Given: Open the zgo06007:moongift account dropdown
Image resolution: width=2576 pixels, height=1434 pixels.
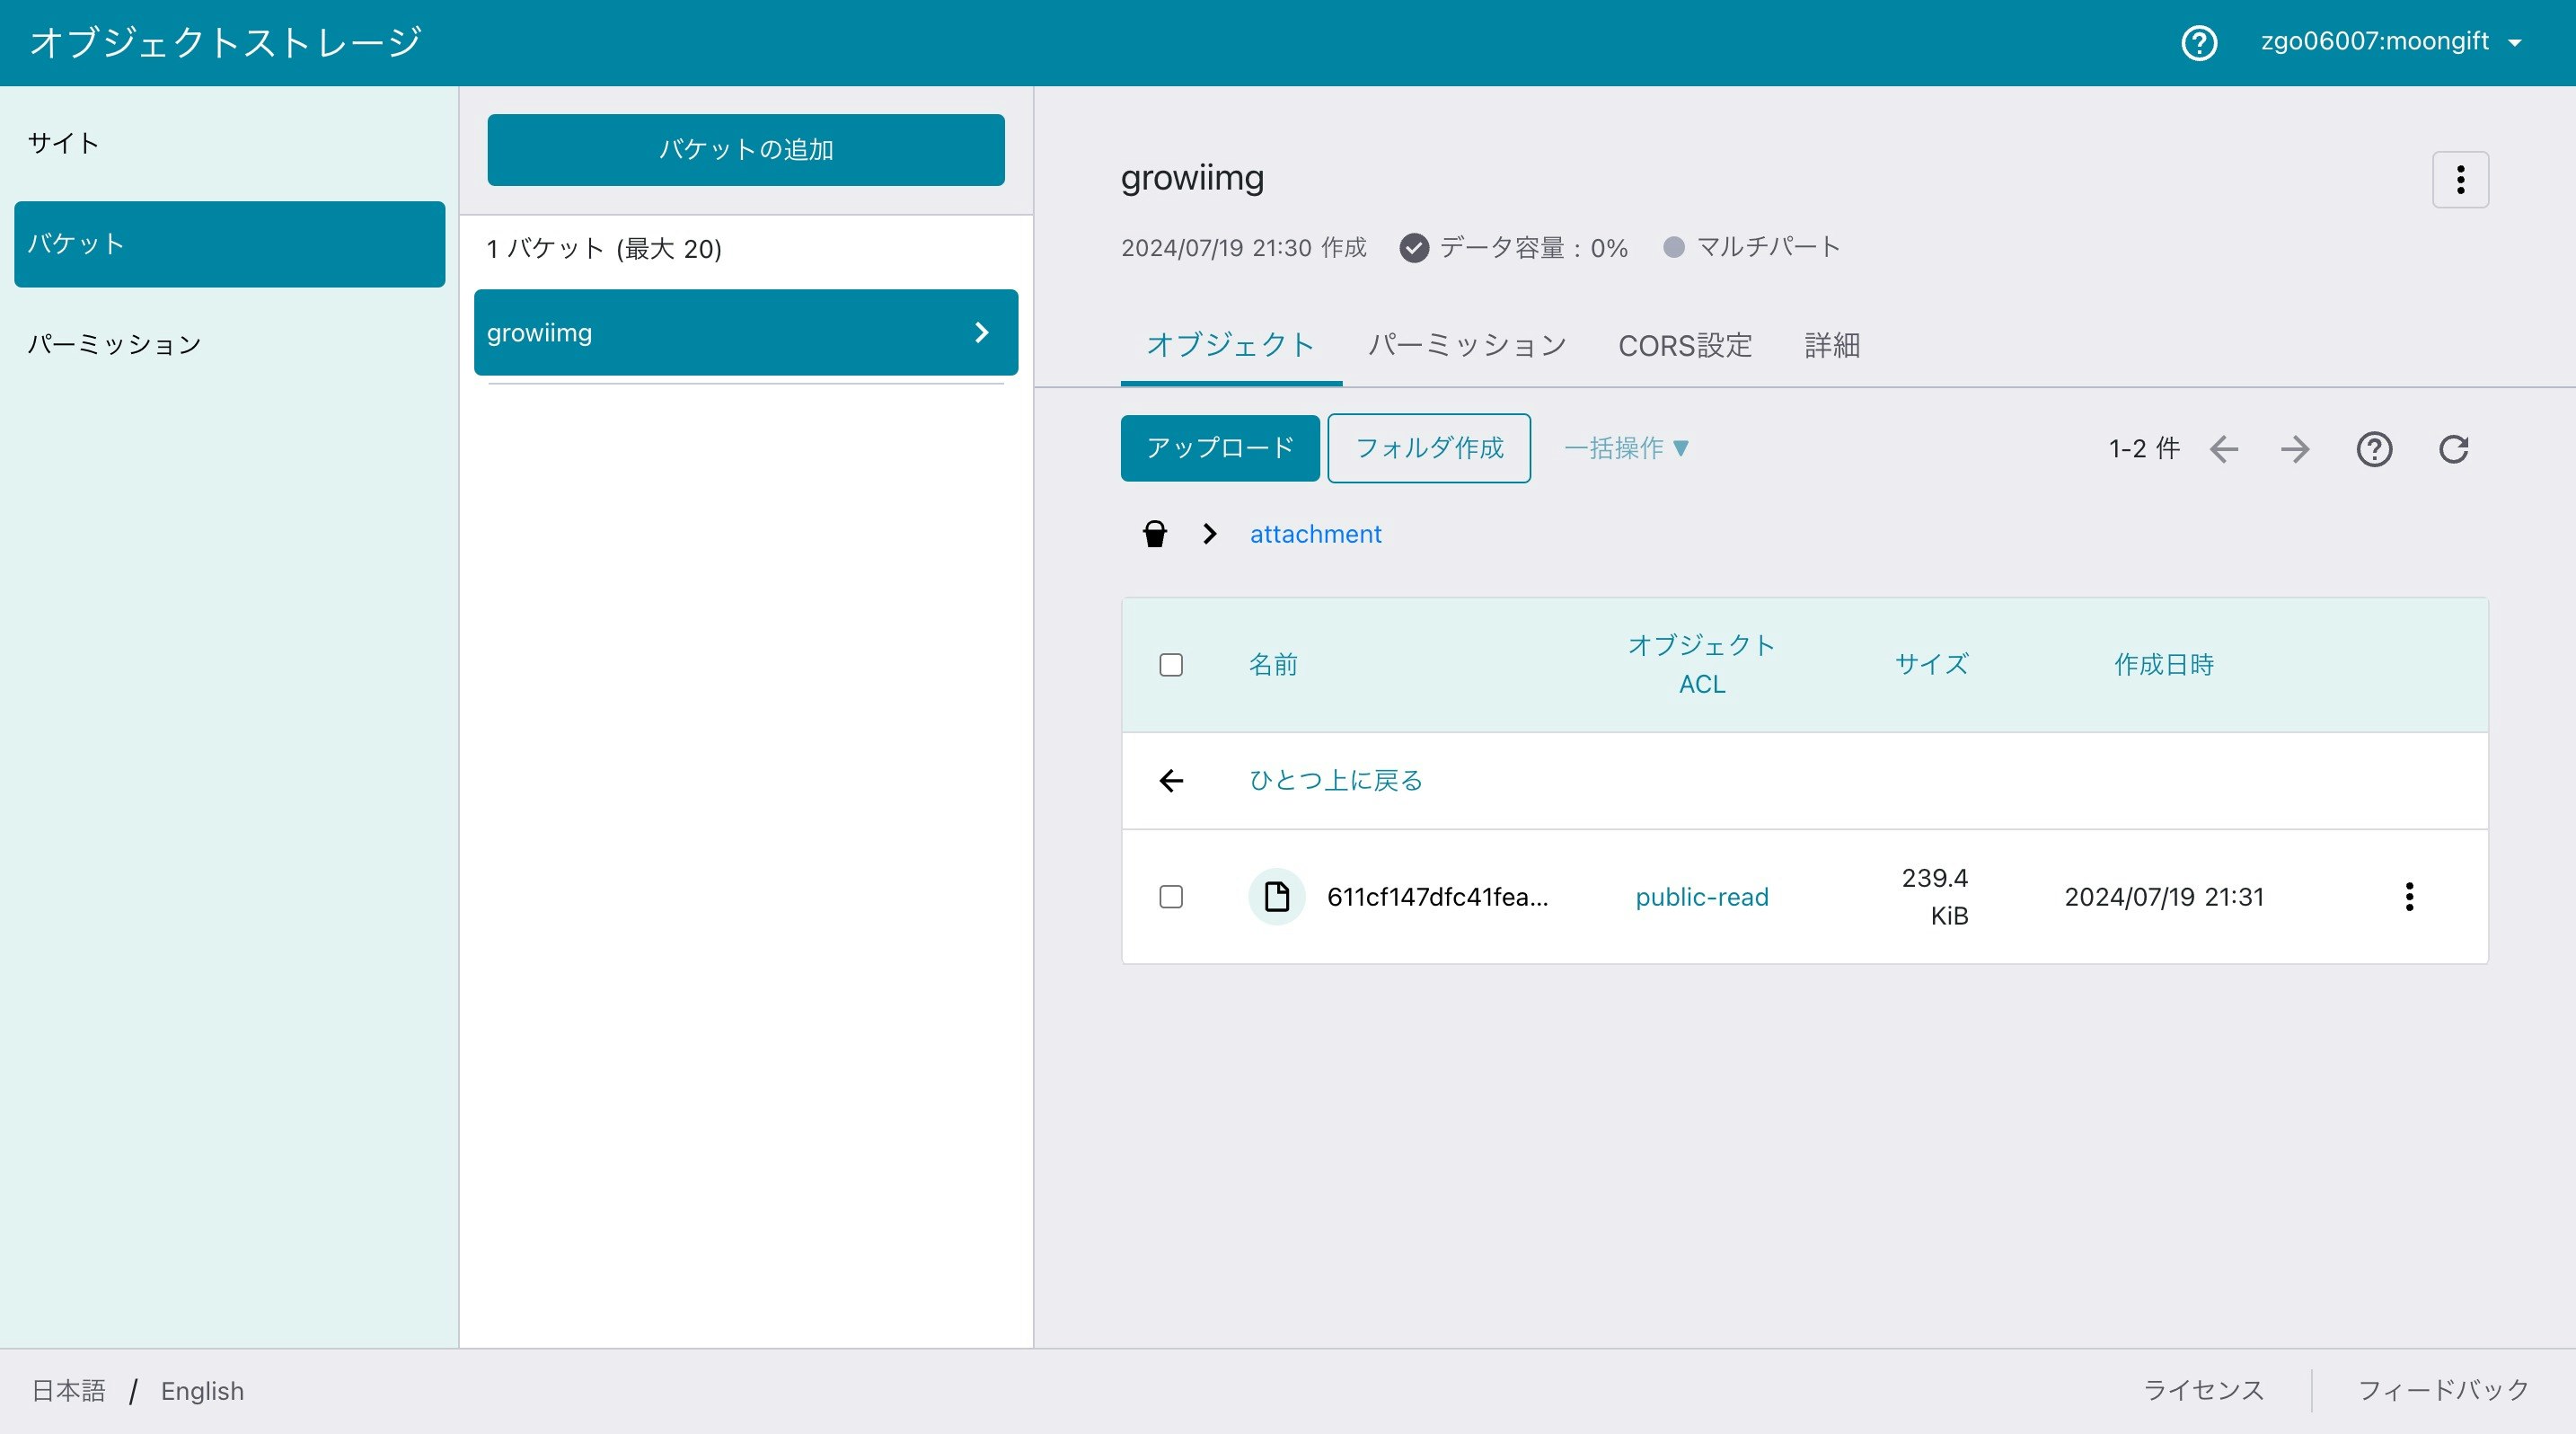Looking at the screenshot, I should pyautogui.click(x=2390, y=42).
